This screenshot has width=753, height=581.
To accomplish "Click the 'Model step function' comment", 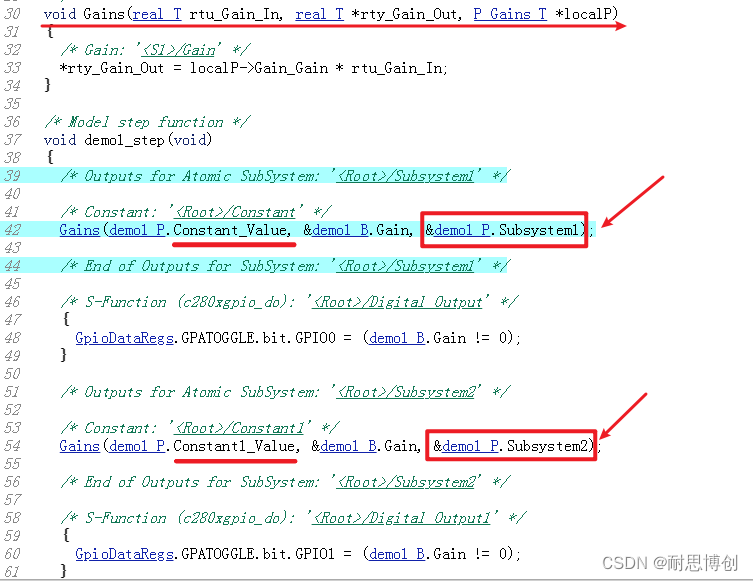I will pos(146,122).
